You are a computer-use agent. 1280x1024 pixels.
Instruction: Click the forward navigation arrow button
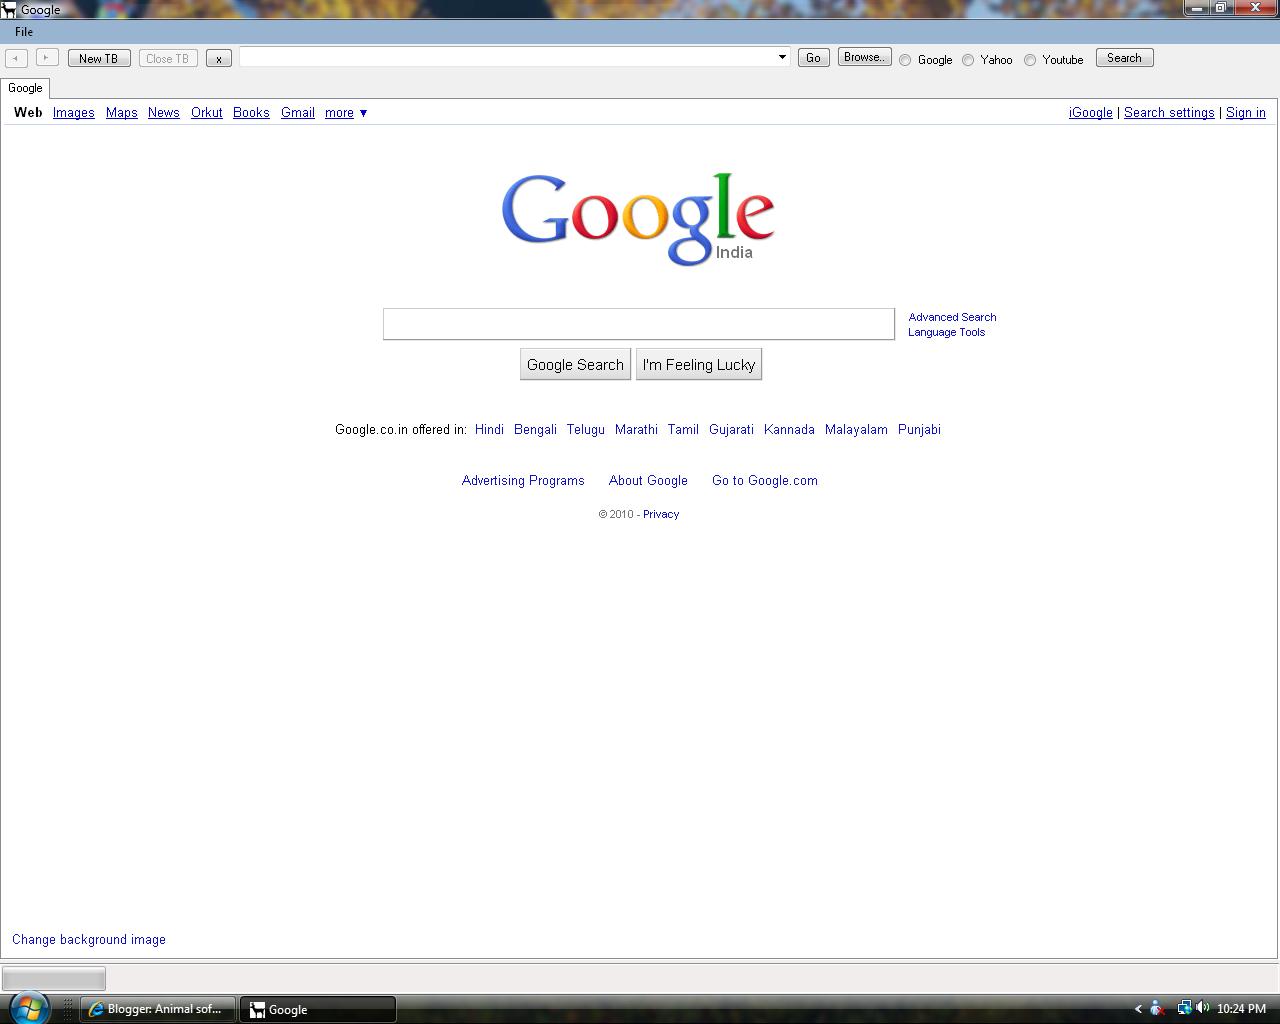tap(47, 58)
